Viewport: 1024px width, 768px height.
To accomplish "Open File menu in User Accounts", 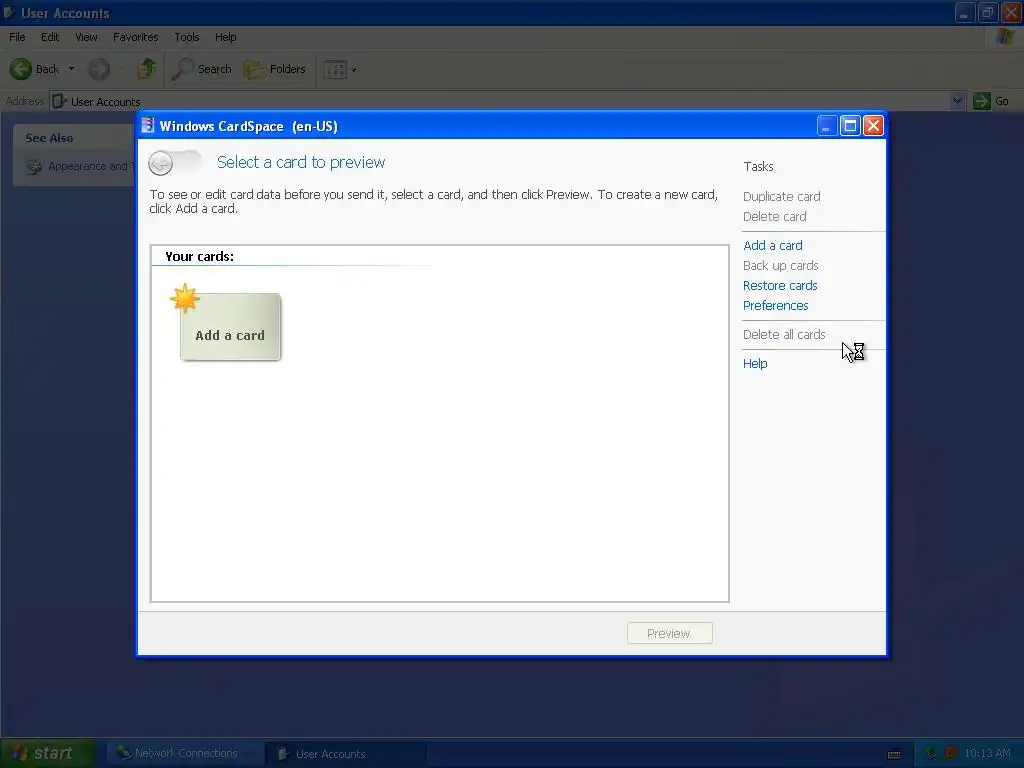I will coord(17,37).
